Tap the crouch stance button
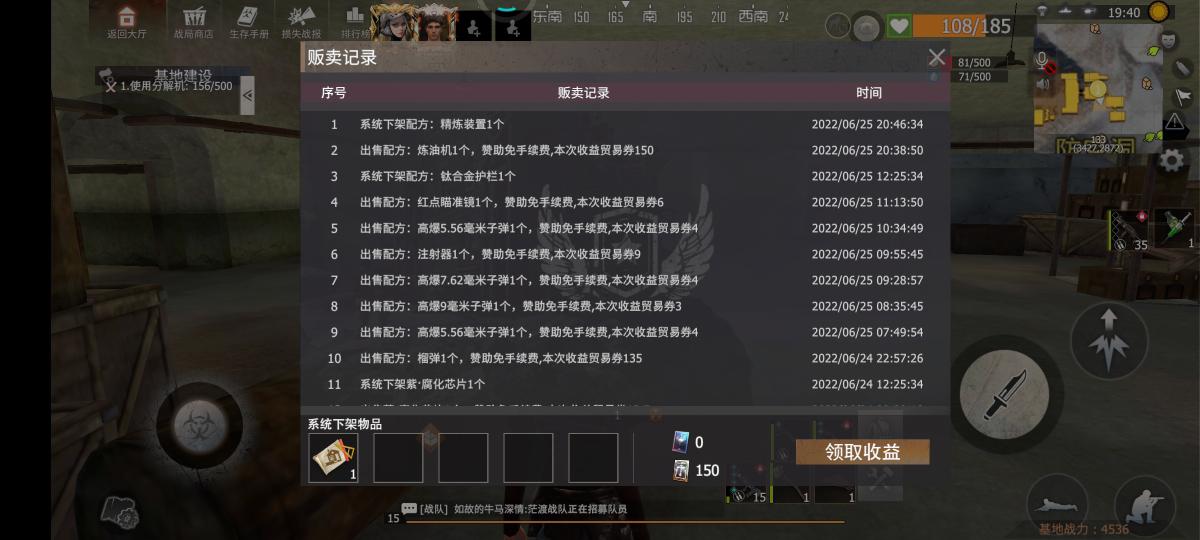1200x540 pixels. [1145, 504]
